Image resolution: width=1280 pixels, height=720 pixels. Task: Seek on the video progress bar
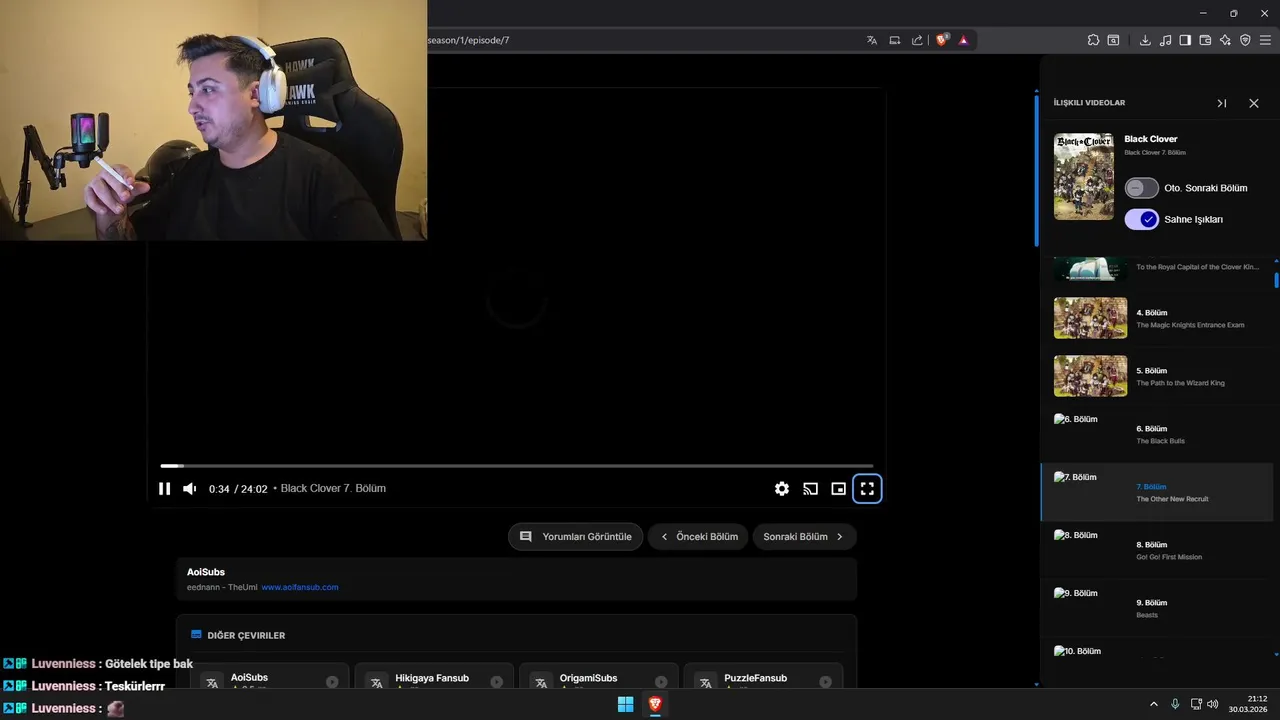click(x=517, y=466)
